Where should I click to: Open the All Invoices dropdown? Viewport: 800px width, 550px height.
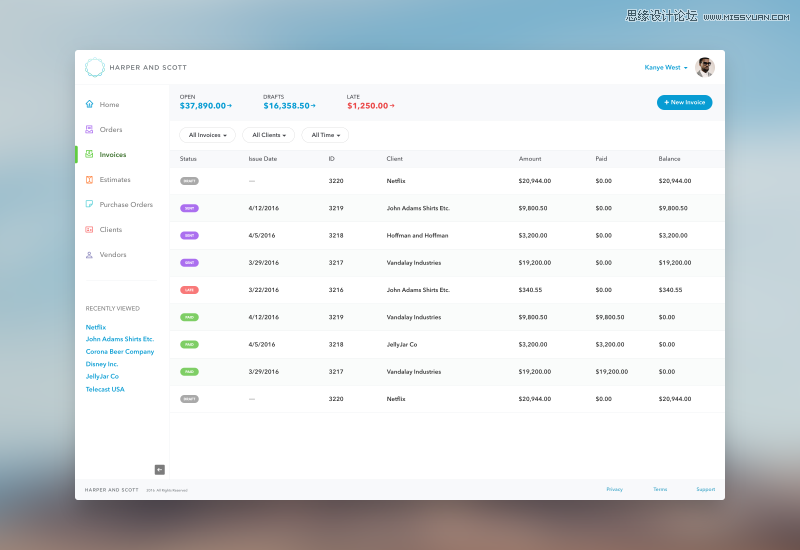[208, 135]
